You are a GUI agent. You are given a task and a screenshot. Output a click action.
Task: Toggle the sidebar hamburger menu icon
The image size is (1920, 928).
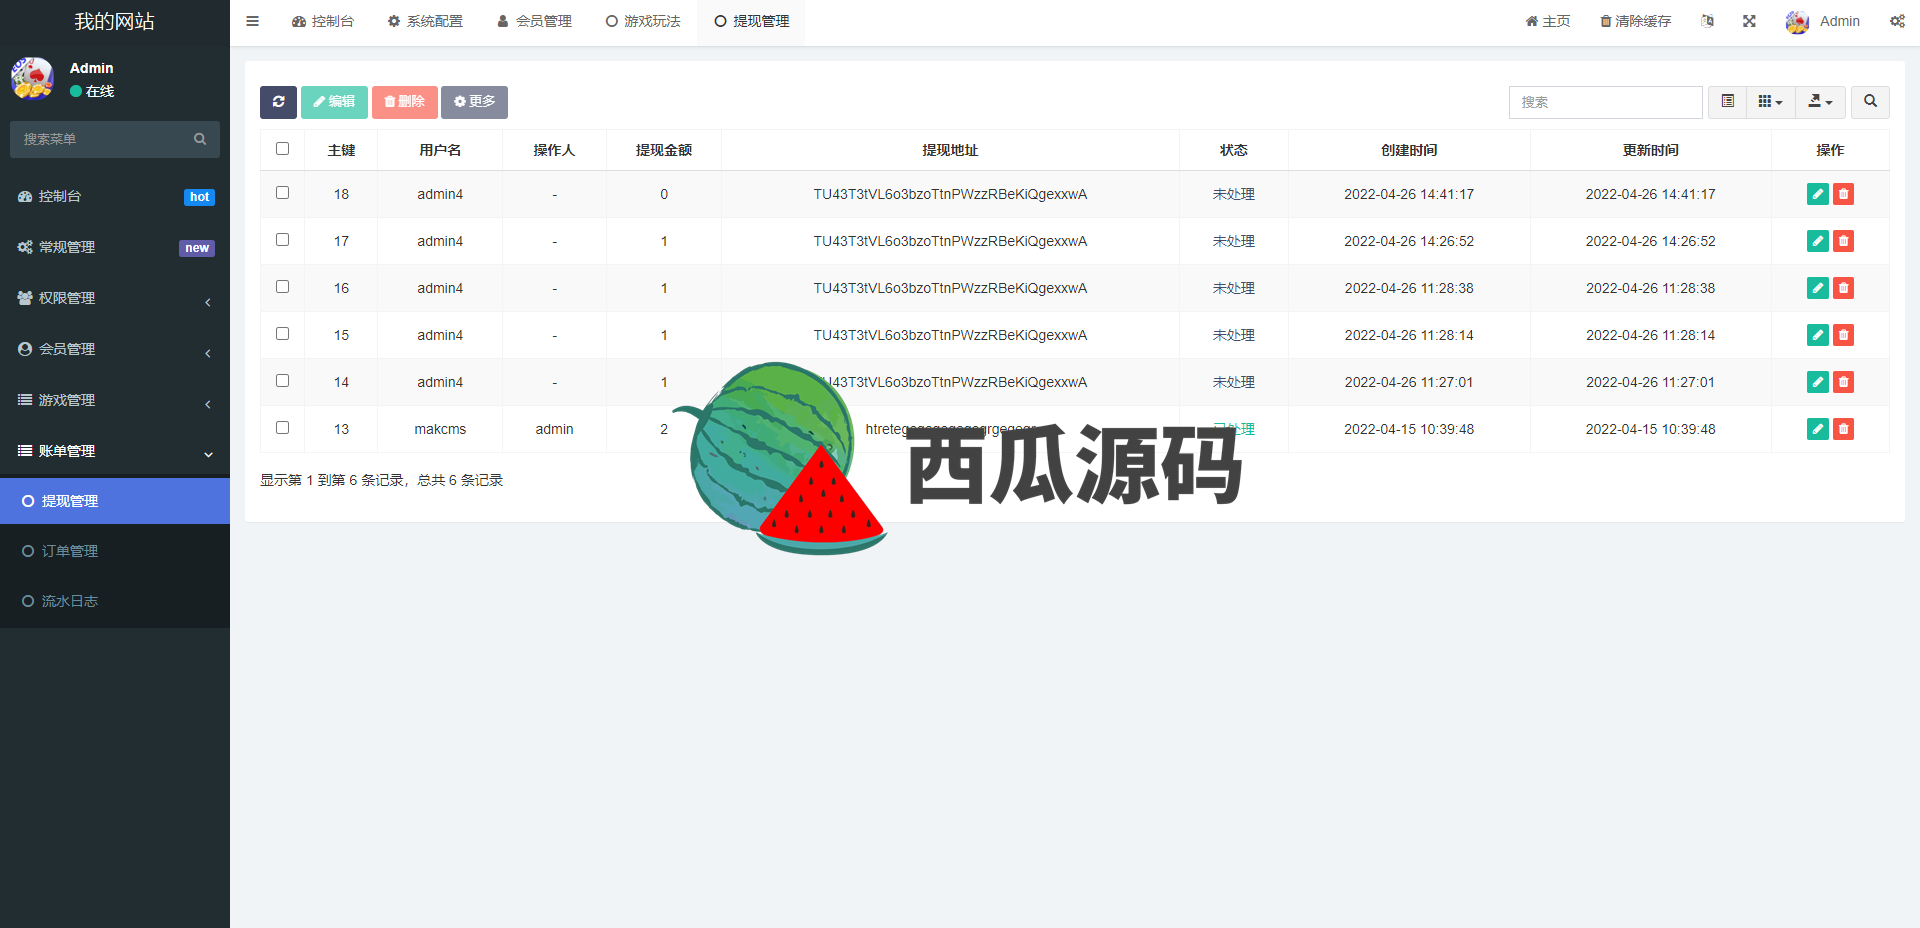pos(252,21)
